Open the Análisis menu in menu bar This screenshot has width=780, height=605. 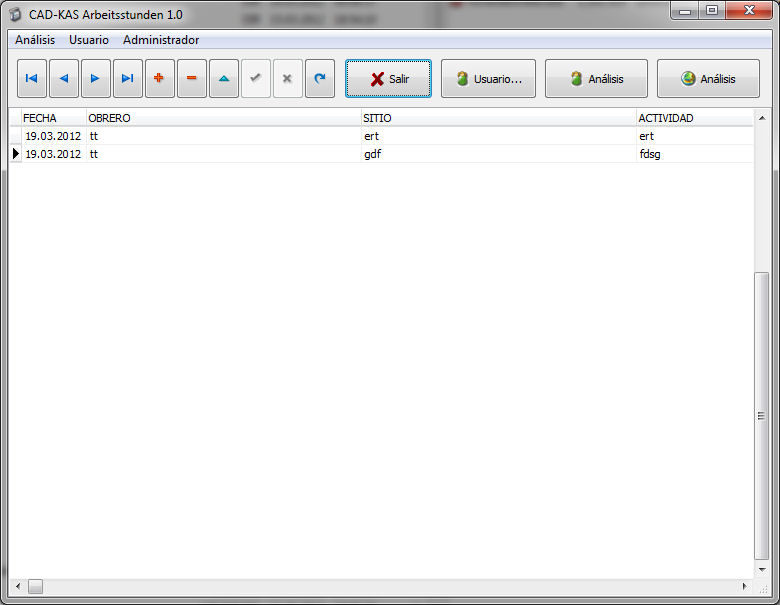(35, 40)
